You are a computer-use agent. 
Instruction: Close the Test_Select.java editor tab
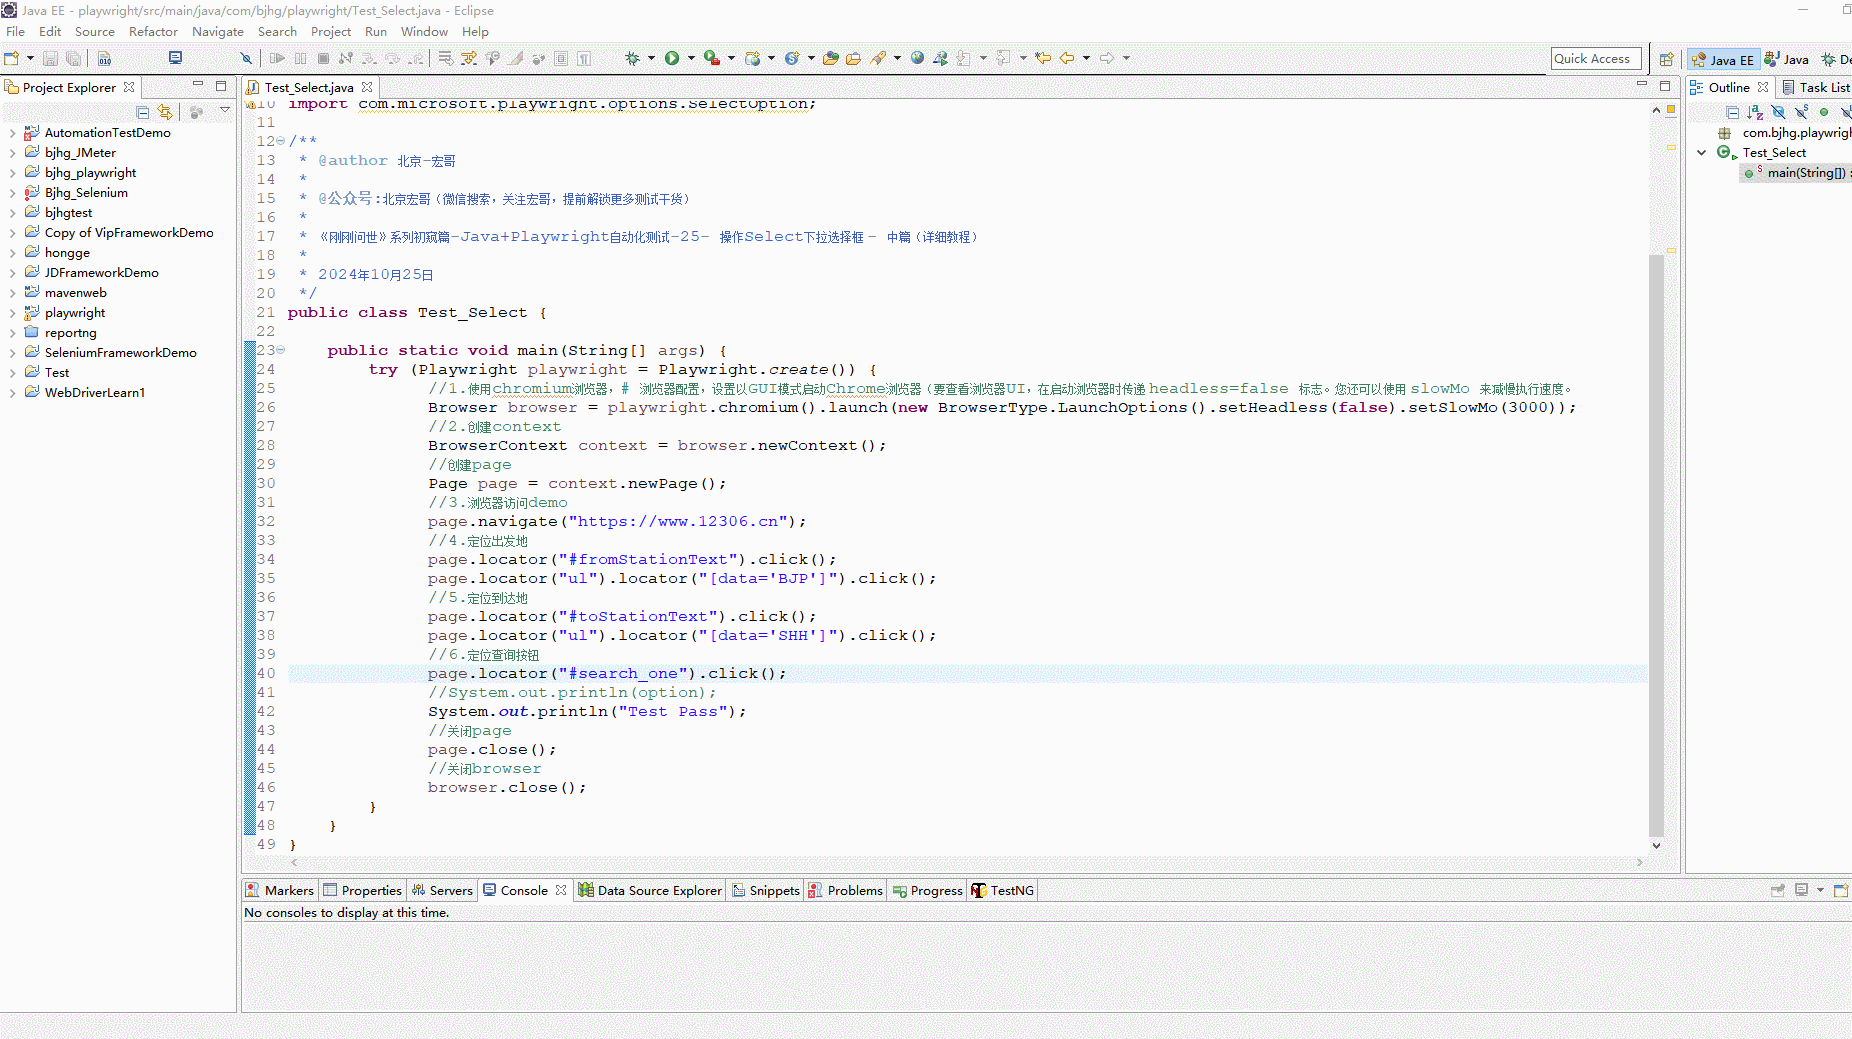click(x=367, y=87)
